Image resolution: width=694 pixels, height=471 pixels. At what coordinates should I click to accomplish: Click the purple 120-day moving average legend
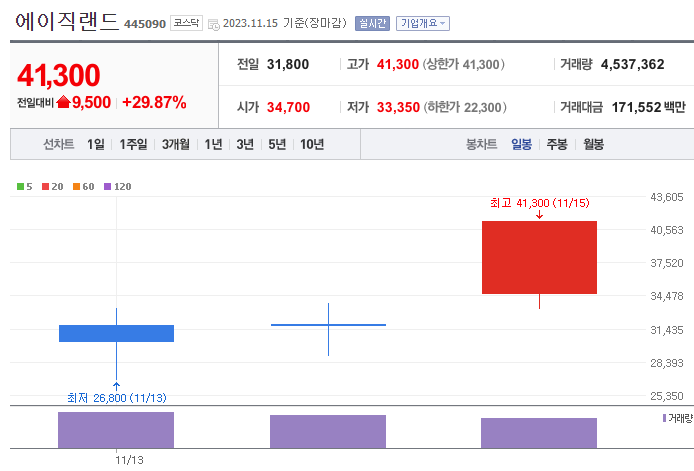[x=118, y=186]
